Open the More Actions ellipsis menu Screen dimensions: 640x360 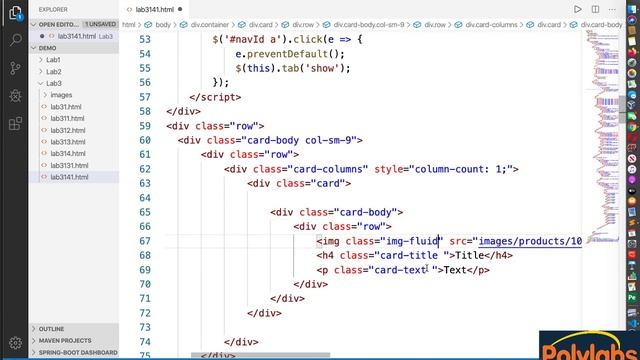tap(612, 9)
